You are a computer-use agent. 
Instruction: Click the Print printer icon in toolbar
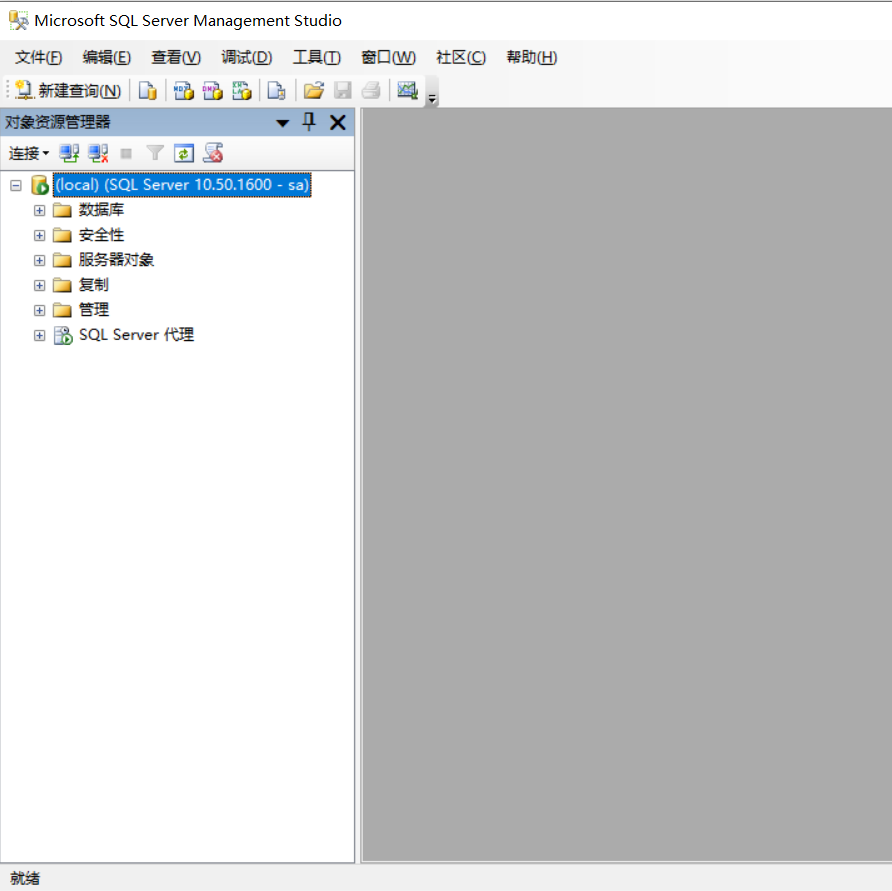371,90
